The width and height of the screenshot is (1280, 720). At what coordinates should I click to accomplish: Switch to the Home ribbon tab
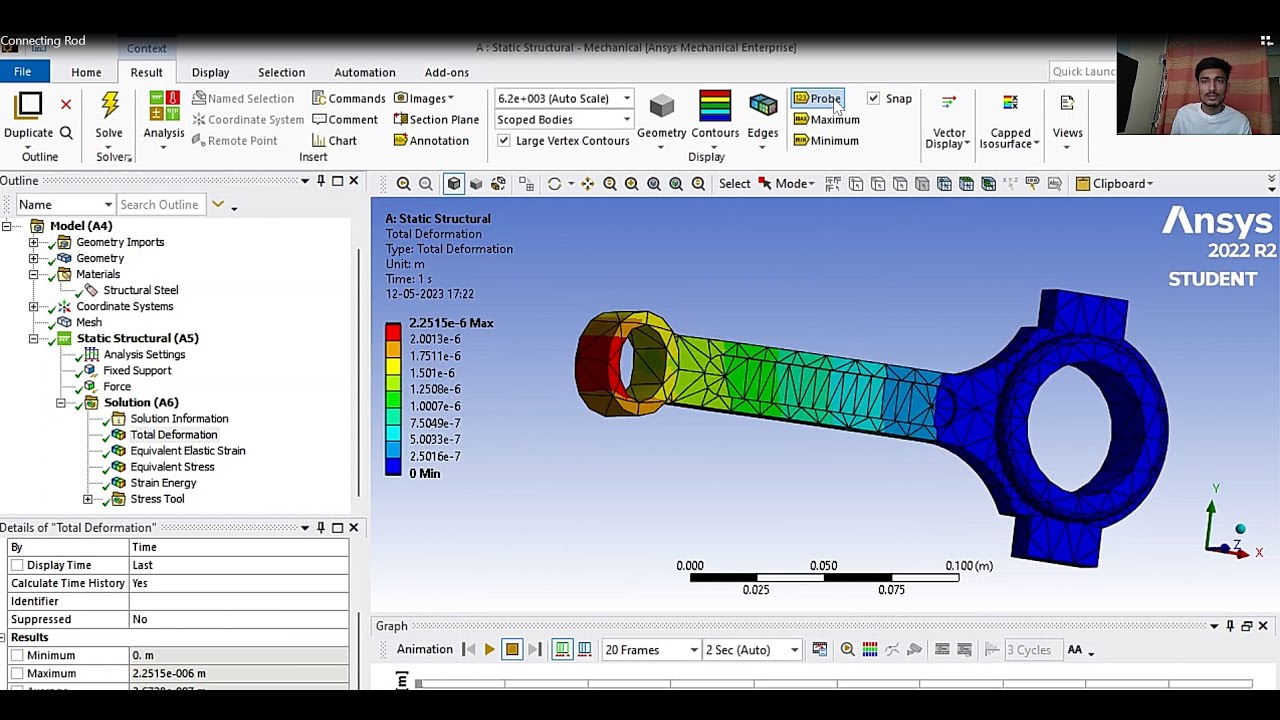point(86,72)
